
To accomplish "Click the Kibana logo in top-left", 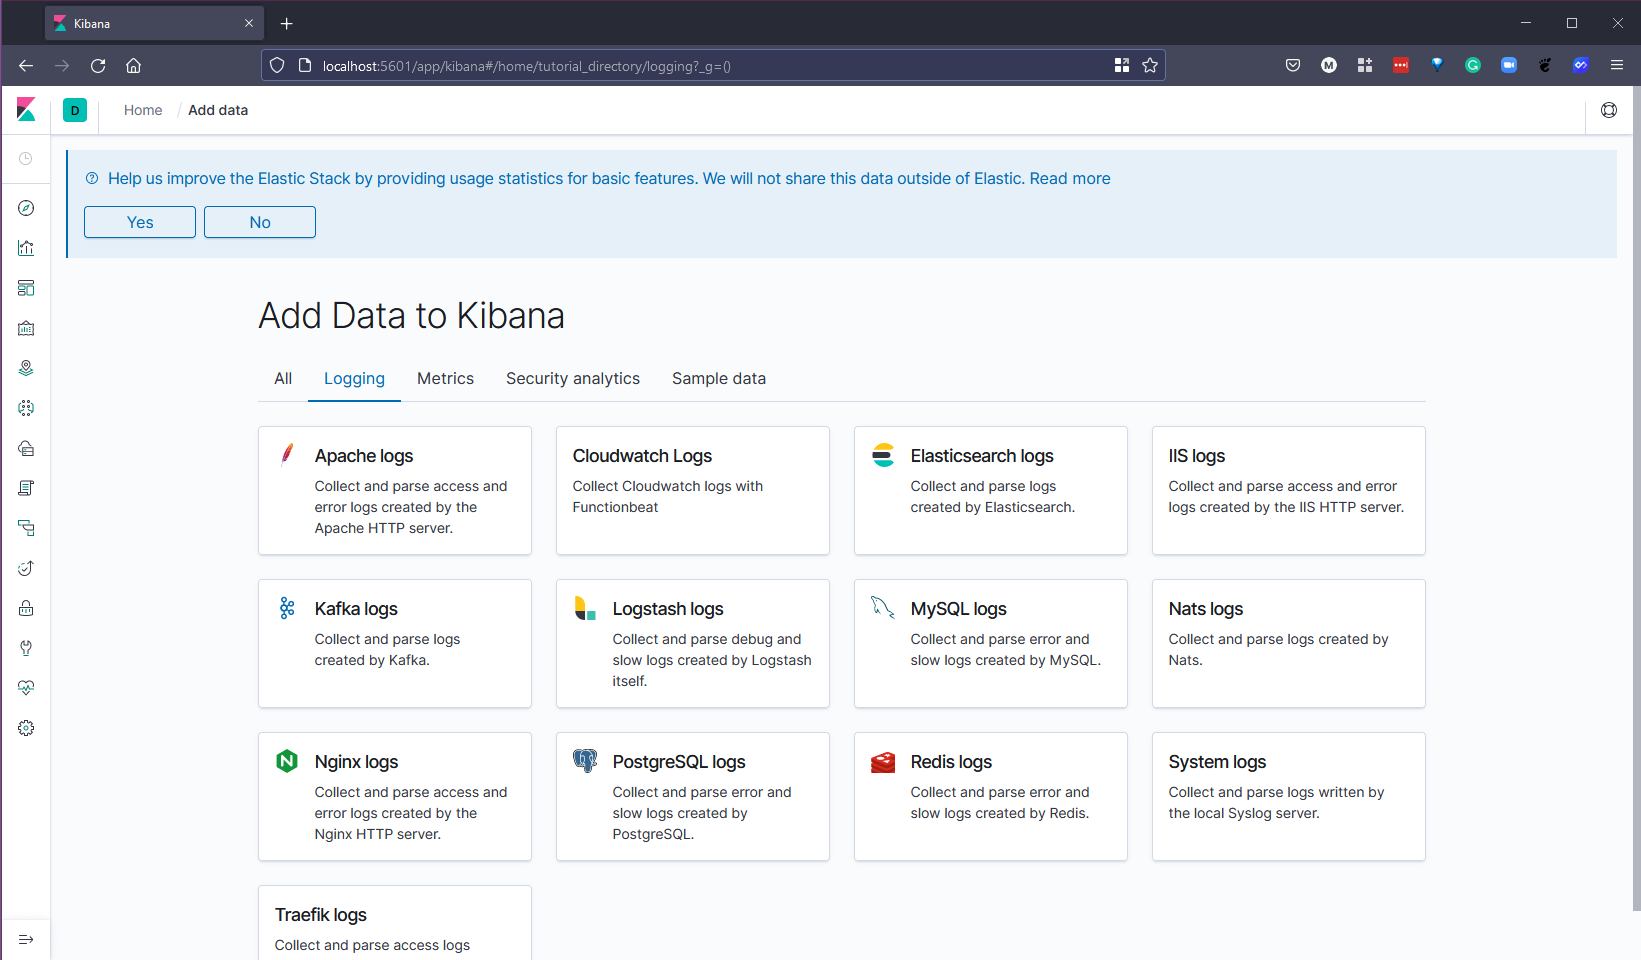I will [x=26, y=110].
